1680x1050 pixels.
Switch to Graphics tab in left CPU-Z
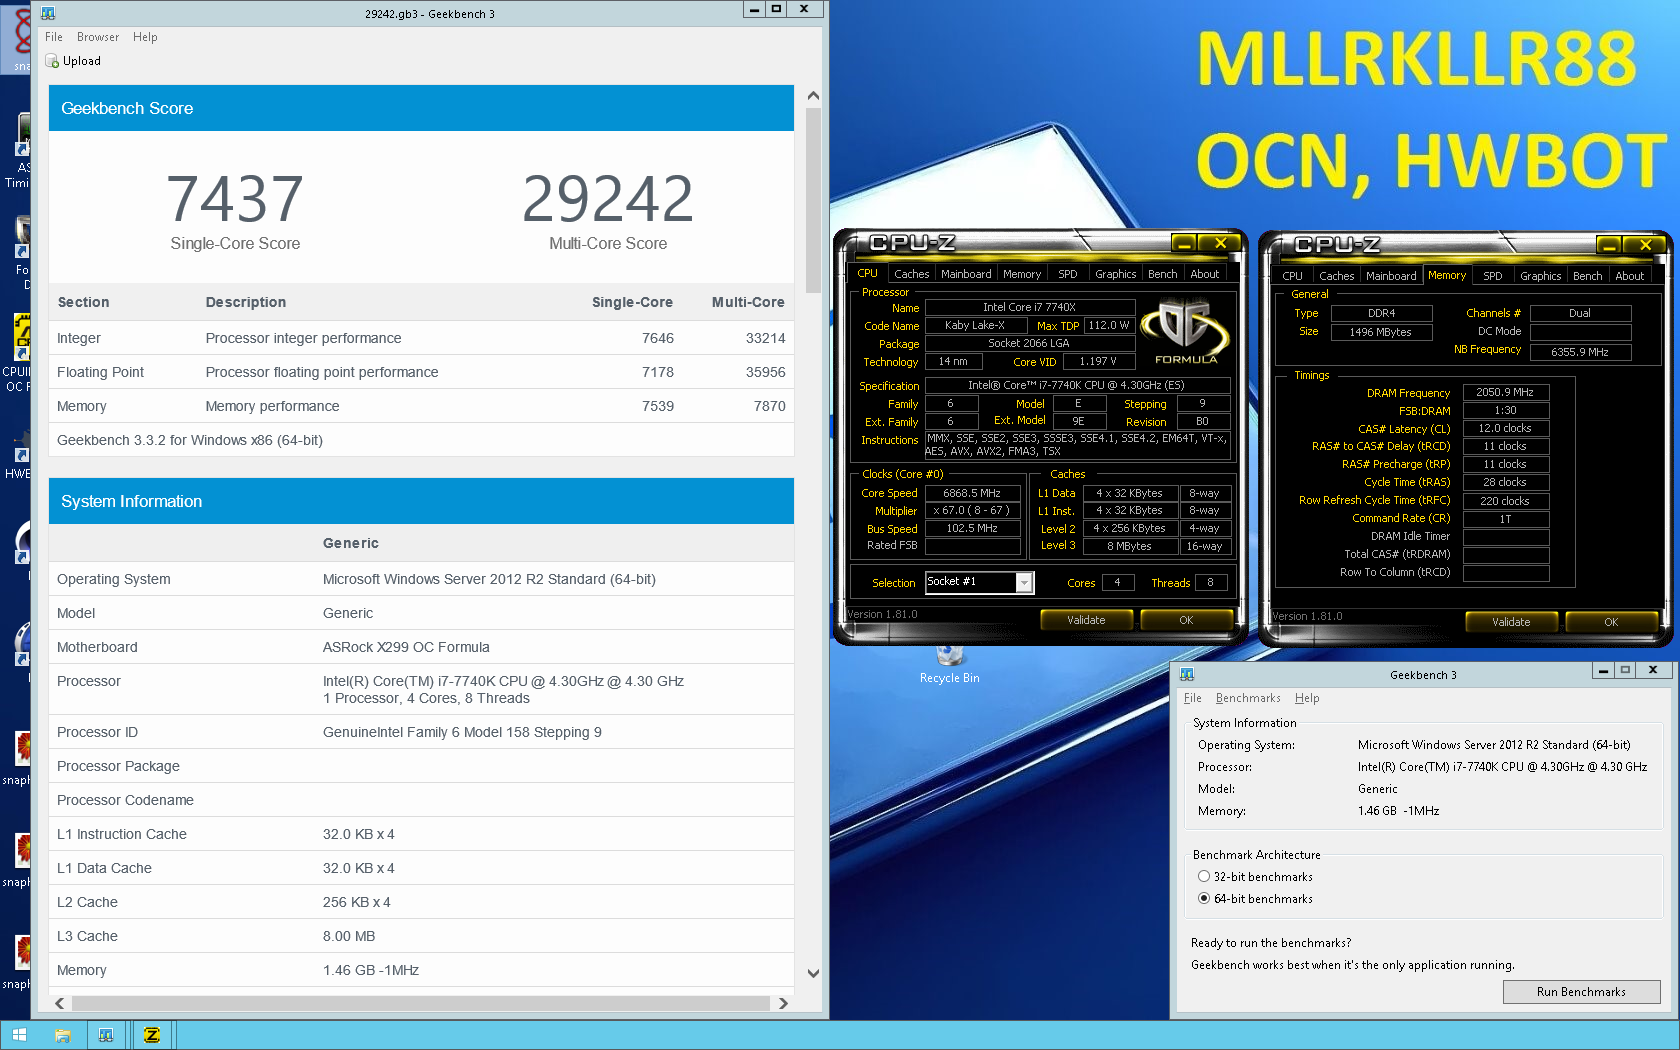1115,274
